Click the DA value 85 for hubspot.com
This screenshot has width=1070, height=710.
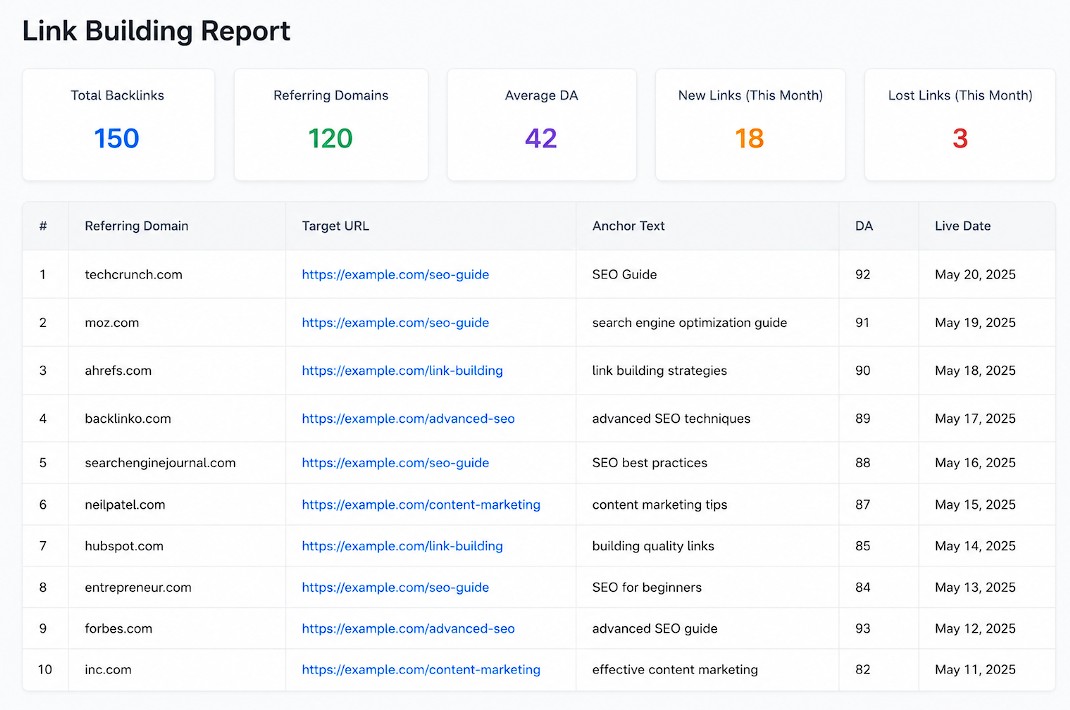[863, 546]
